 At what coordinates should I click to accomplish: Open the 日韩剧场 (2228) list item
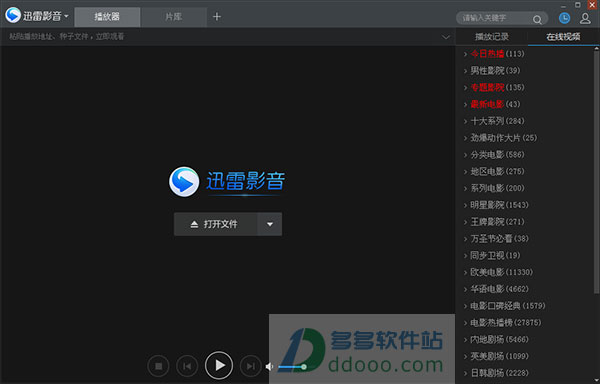[496, 374]
